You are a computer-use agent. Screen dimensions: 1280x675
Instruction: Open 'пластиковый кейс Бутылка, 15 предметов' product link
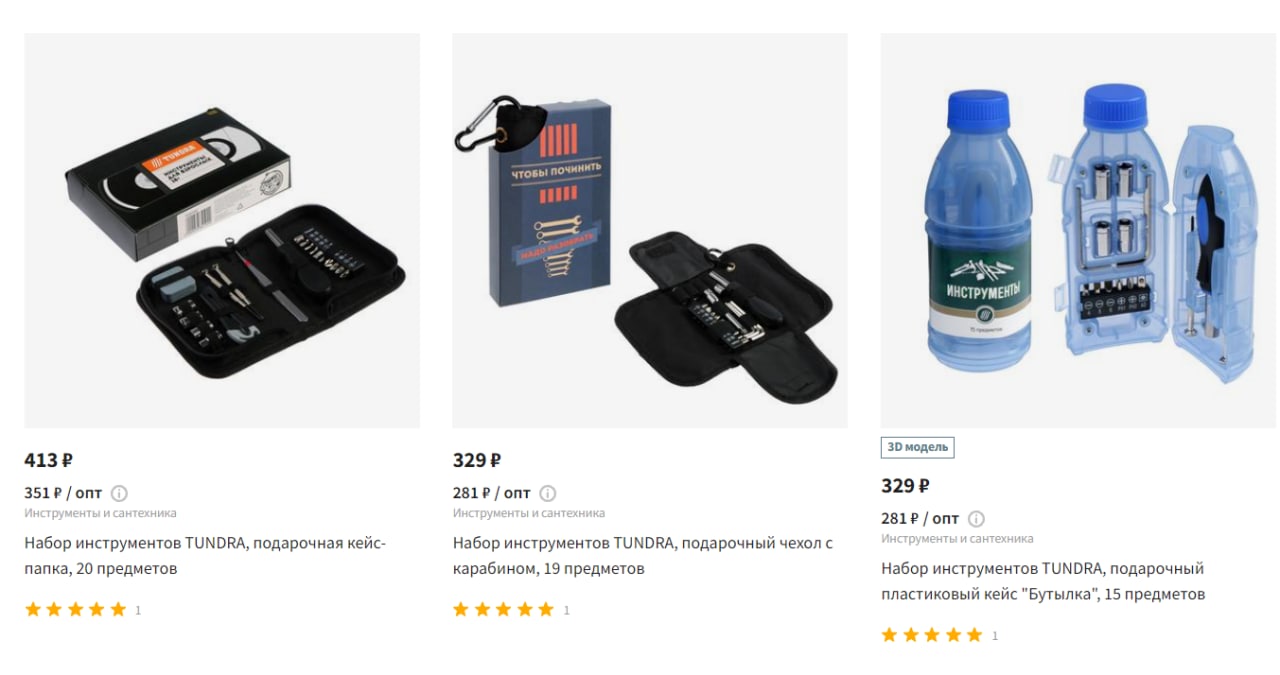tap(1043, 581)
